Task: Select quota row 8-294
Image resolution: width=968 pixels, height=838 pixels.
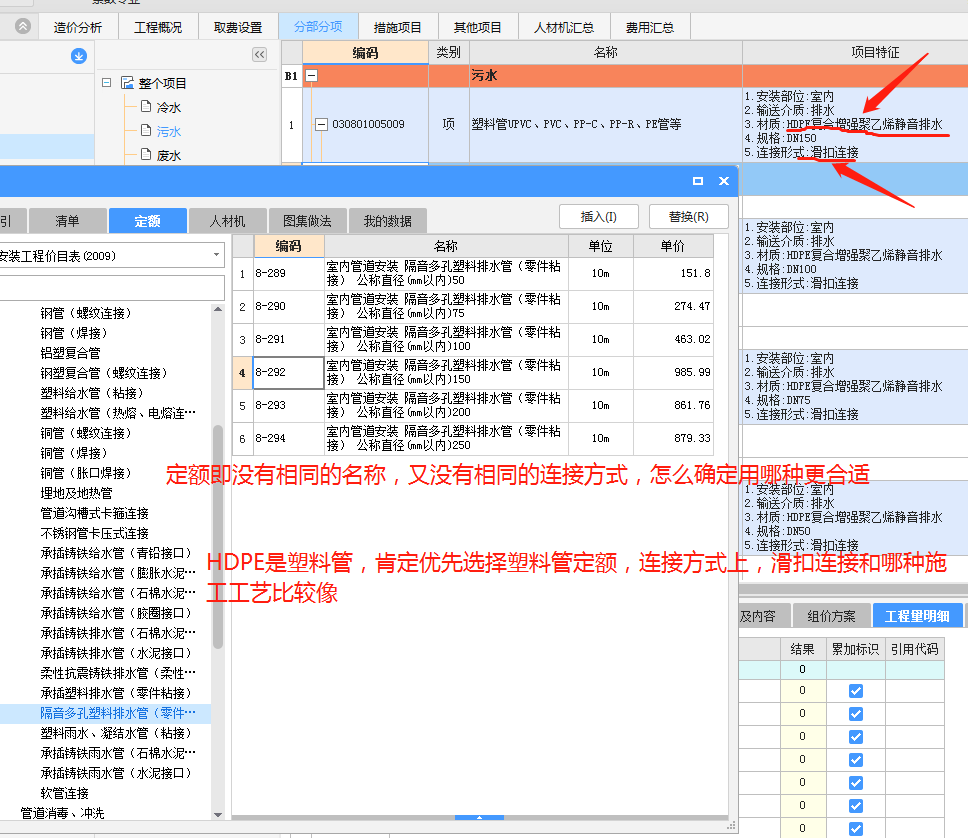Action: [x=474, y=438]
